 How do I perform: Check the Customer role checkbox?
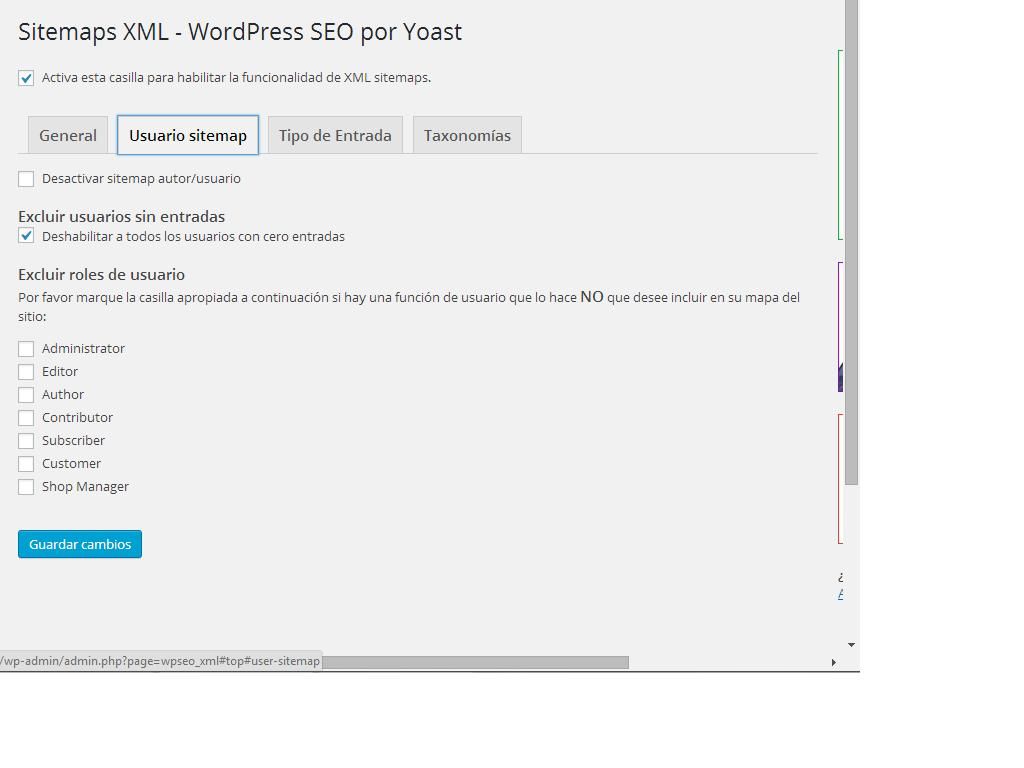(26, 464)
